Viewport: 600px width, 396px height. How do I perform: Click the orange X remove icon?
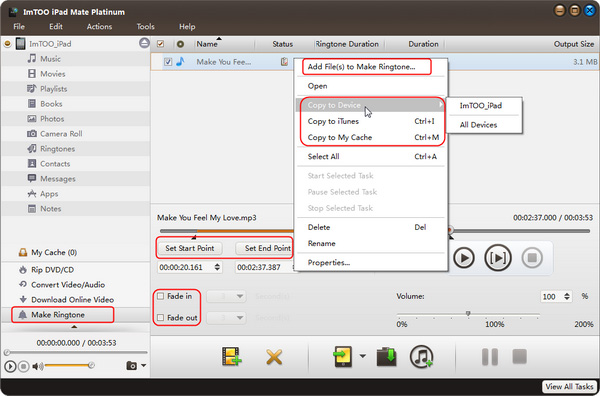coord(274,357)
